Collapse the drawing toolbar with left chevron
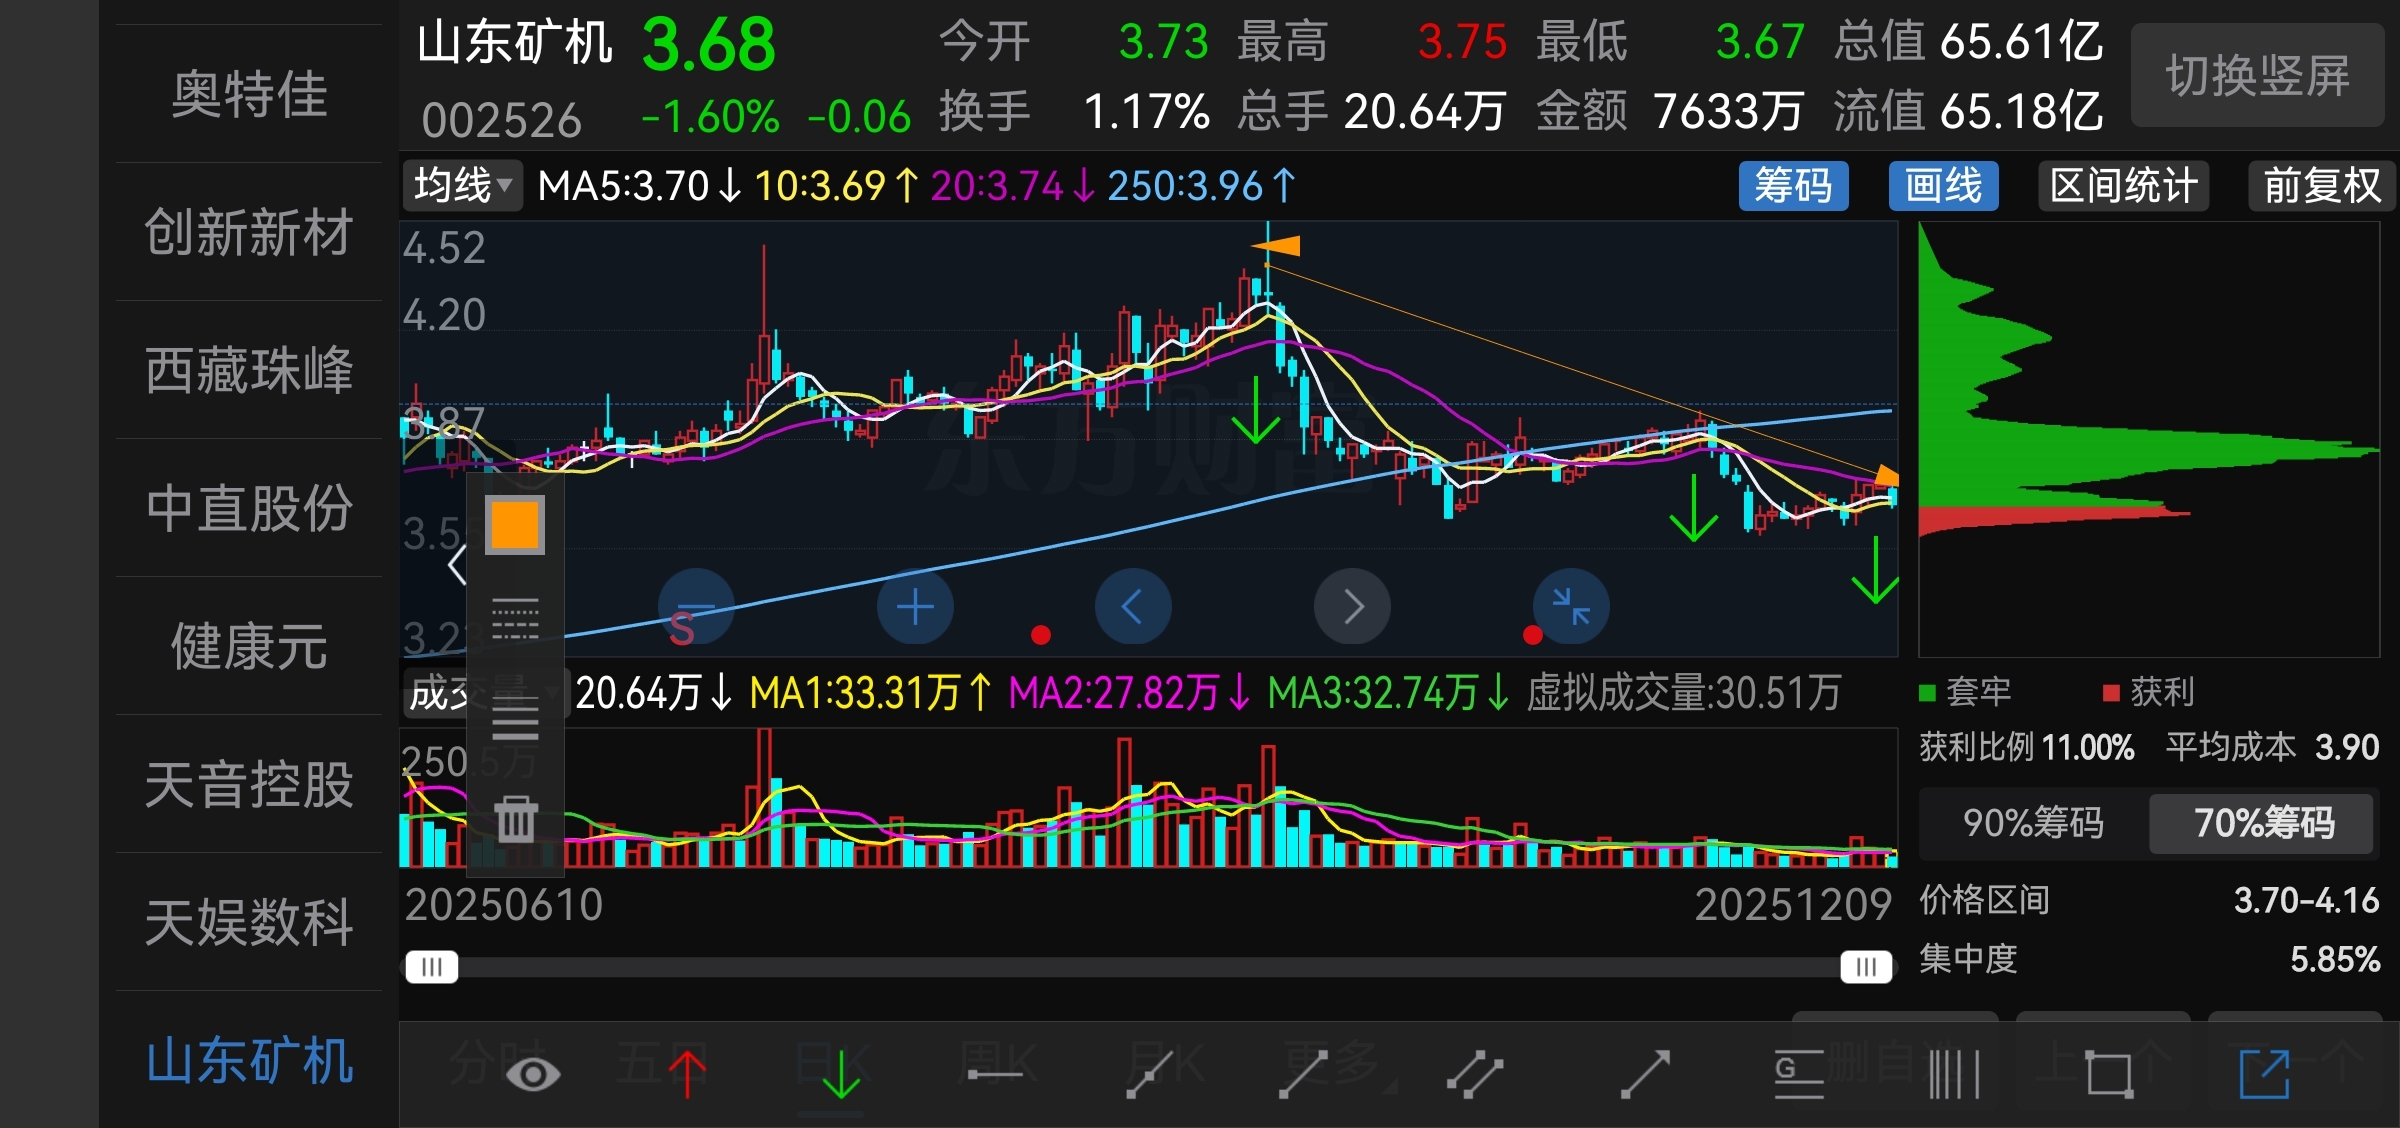 457,565
